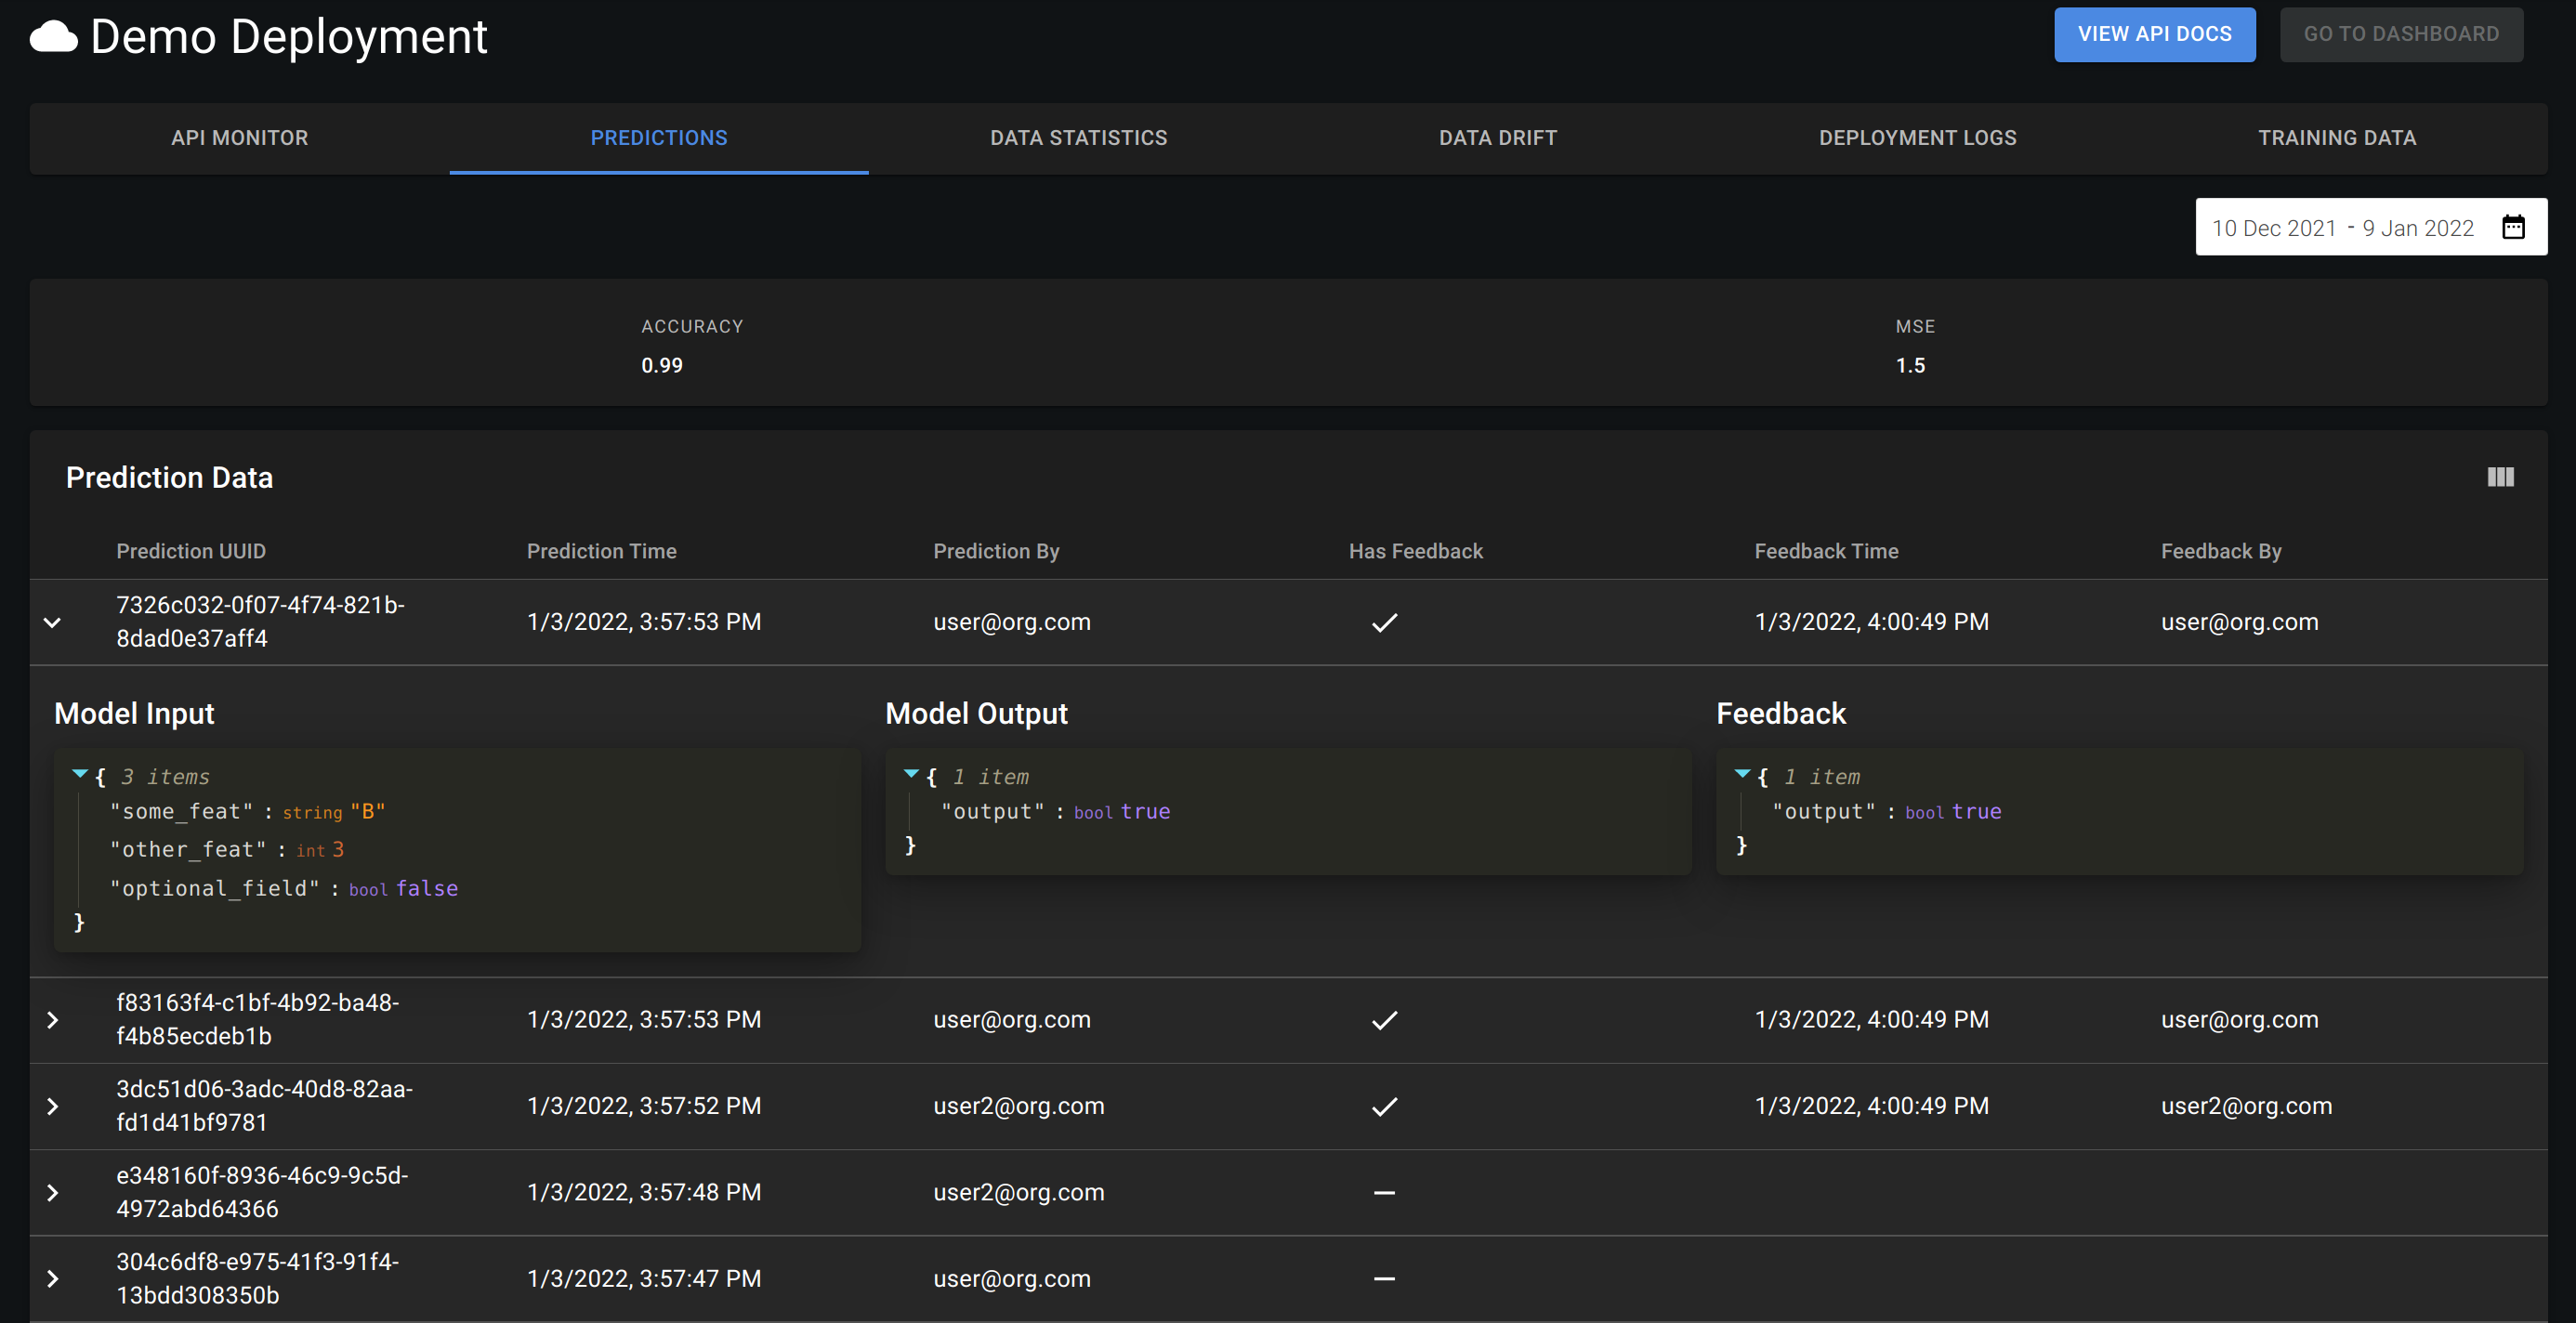Click the no-feedback dash for e348160f row
Viewport: 2576px width, 1323px height.
[1384, 1192]
